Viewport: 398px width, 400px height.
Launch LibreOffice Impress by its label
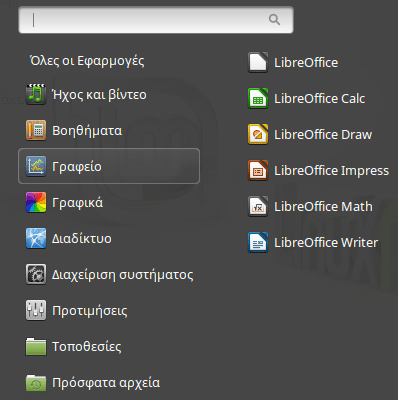tap(331, 171)
